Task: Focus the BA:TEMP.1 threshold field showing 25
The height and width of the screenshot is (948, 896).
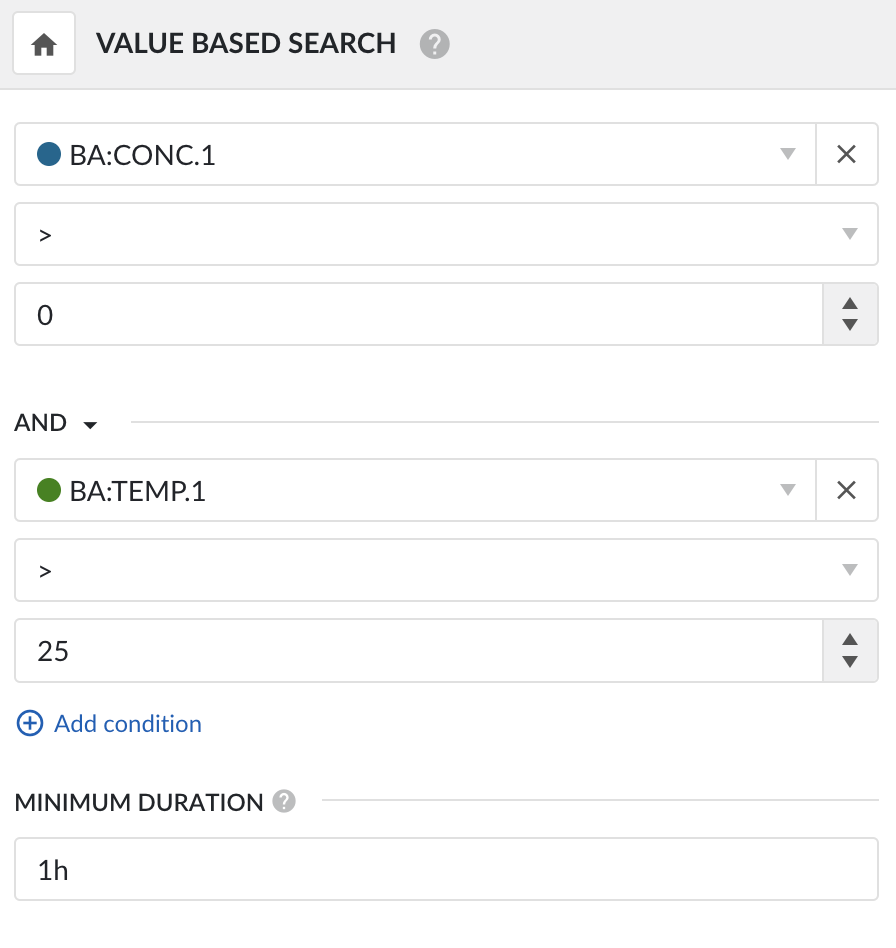Action: tap(418, 651)
